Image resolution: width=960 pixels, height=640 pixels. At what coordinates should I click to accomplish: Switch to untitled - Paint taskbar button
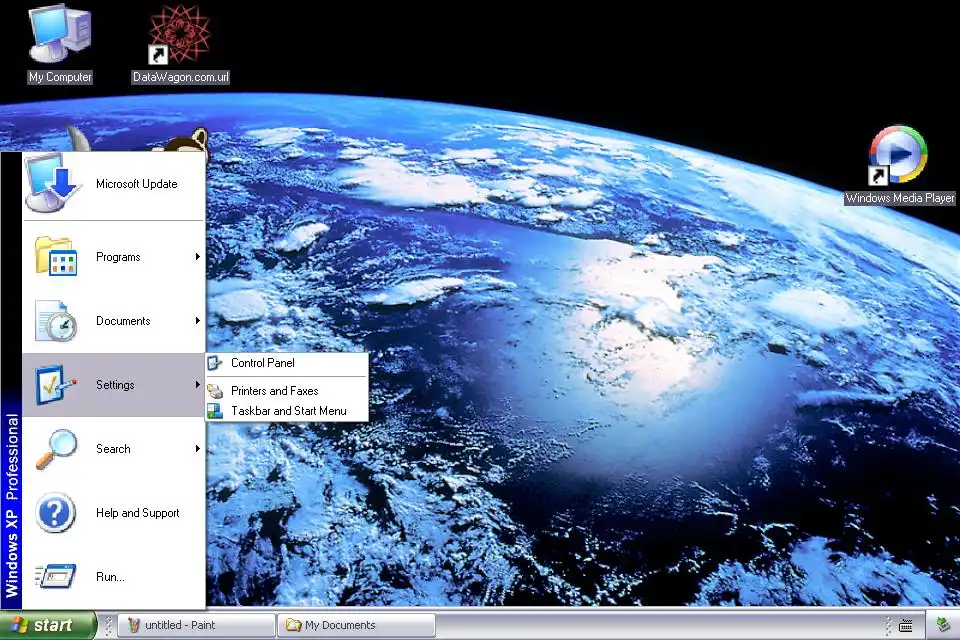[196, 625]
